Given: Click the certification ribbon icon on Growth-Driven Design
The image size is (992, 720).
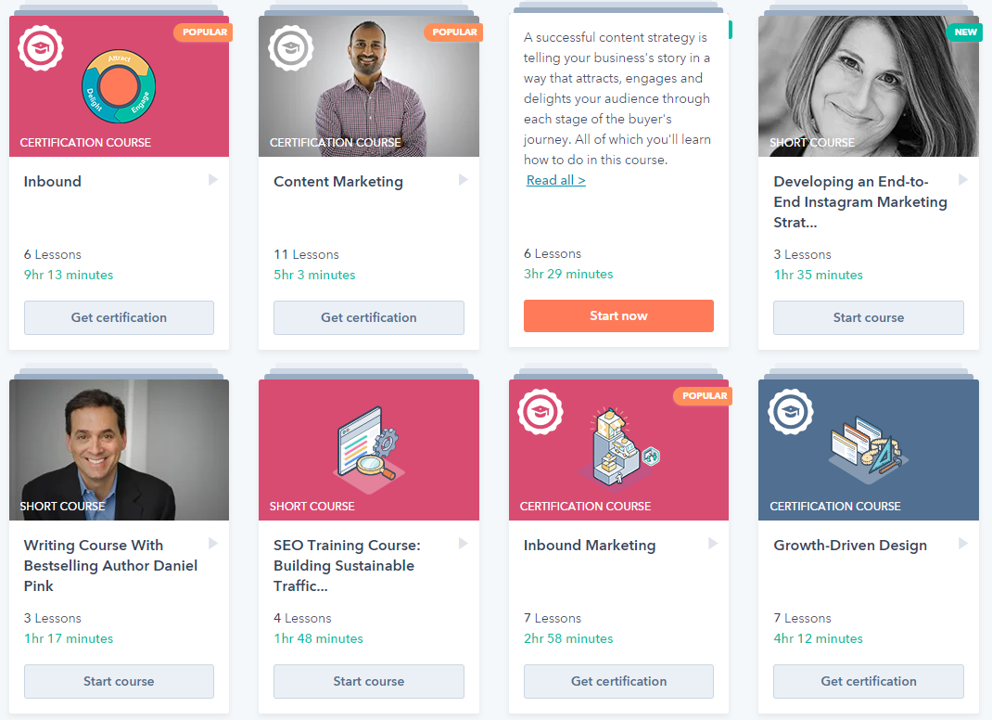Looking at the screenshot, I should (x=790, y=411).
